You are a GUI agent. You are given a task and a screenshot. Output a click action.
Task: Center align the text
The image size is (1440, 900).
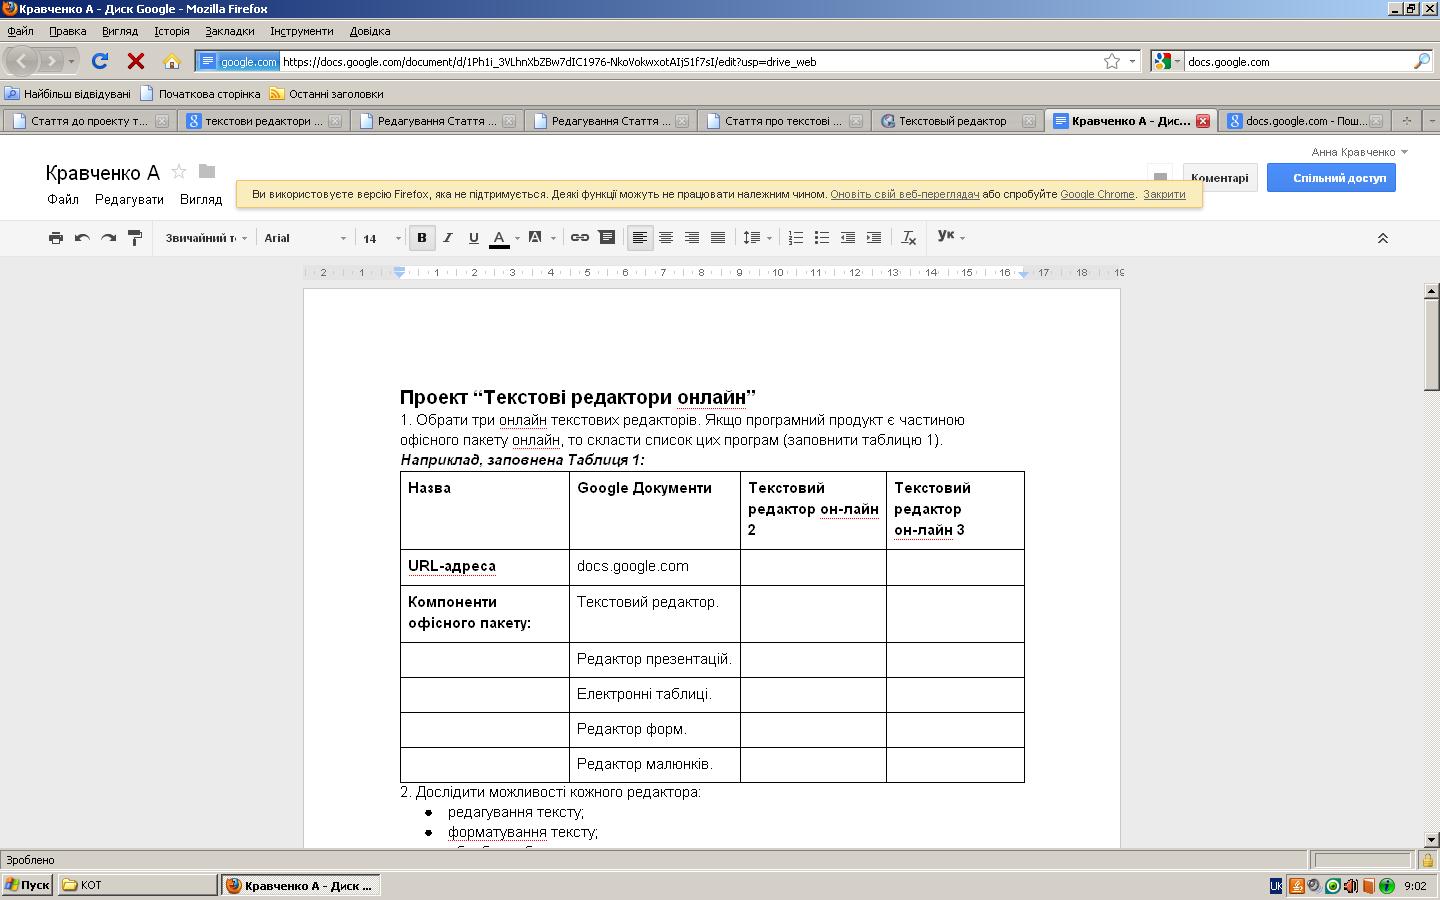666,238
